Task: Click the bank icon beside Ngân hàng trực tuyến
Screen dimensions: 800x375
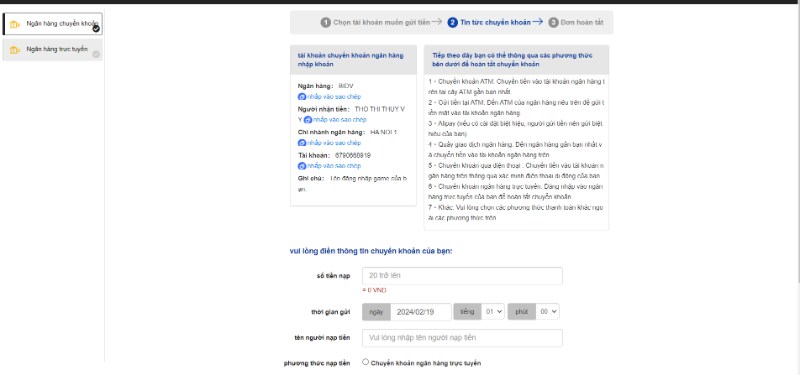Action: tap(14, 49)
